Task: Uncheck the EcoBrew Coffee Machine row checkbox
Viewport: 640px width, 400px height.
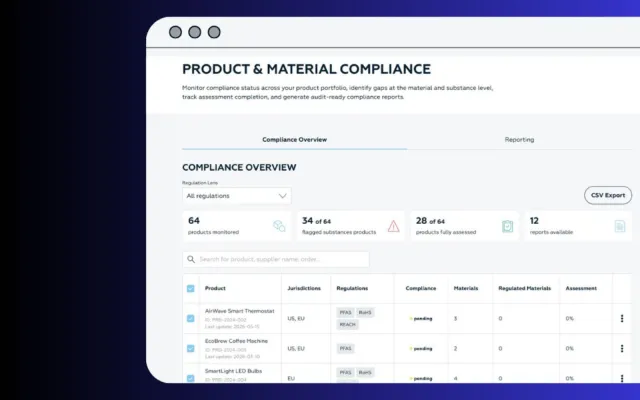Action: click(x=191, y=349)
